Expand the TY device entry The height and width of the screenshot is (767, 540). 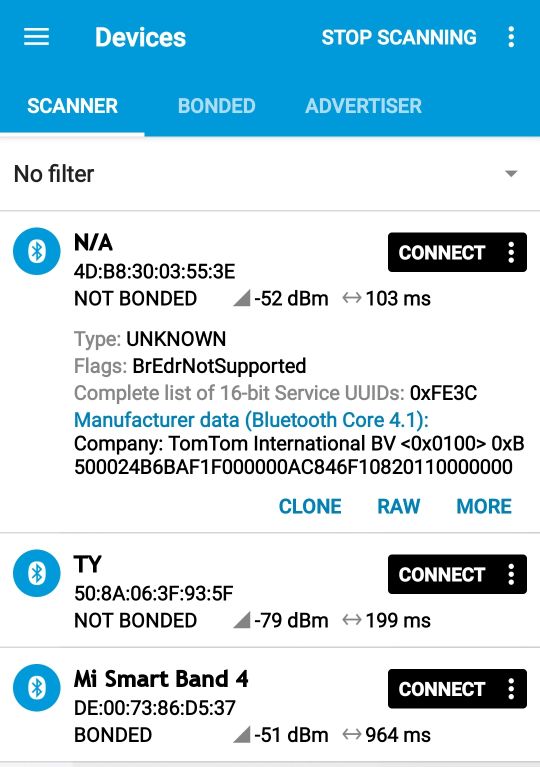click(270, 590)
